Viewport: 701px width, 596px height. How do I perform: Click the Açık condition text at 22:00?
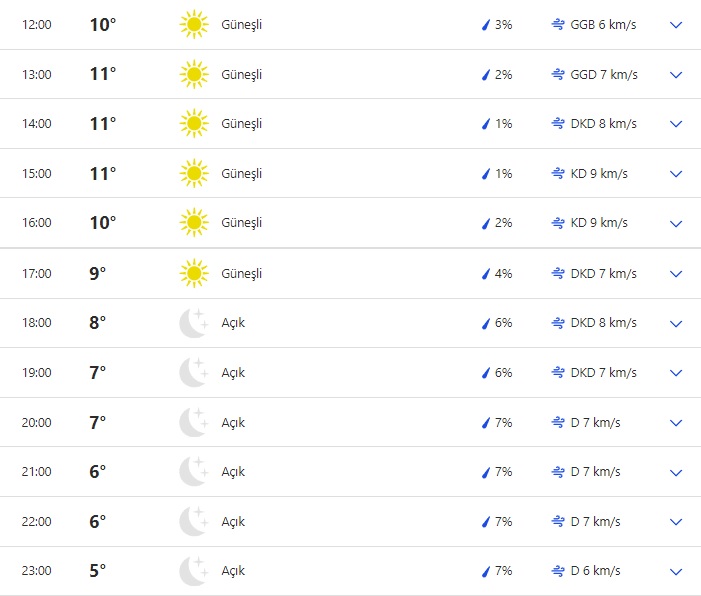point(233,522)
